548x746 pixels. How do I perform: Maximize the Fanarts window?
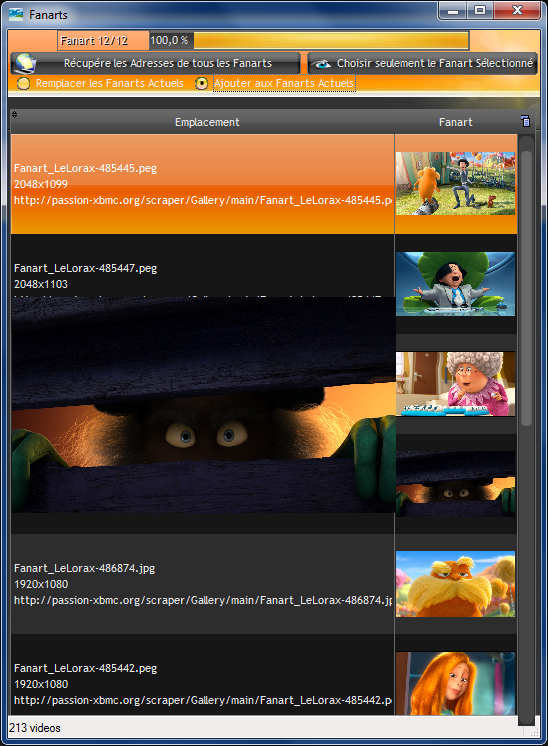(480, 10)
